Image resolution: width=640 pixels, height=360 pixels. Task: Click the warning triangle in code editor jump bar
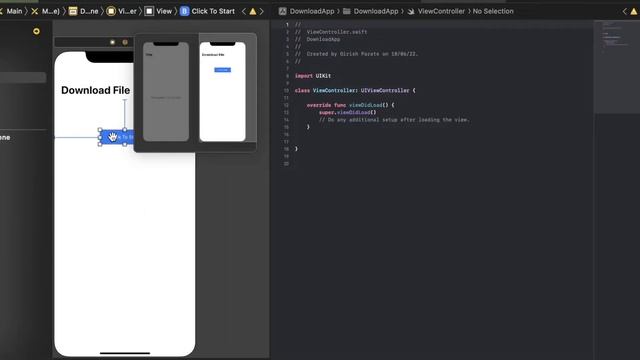click(x=634, y=11)
